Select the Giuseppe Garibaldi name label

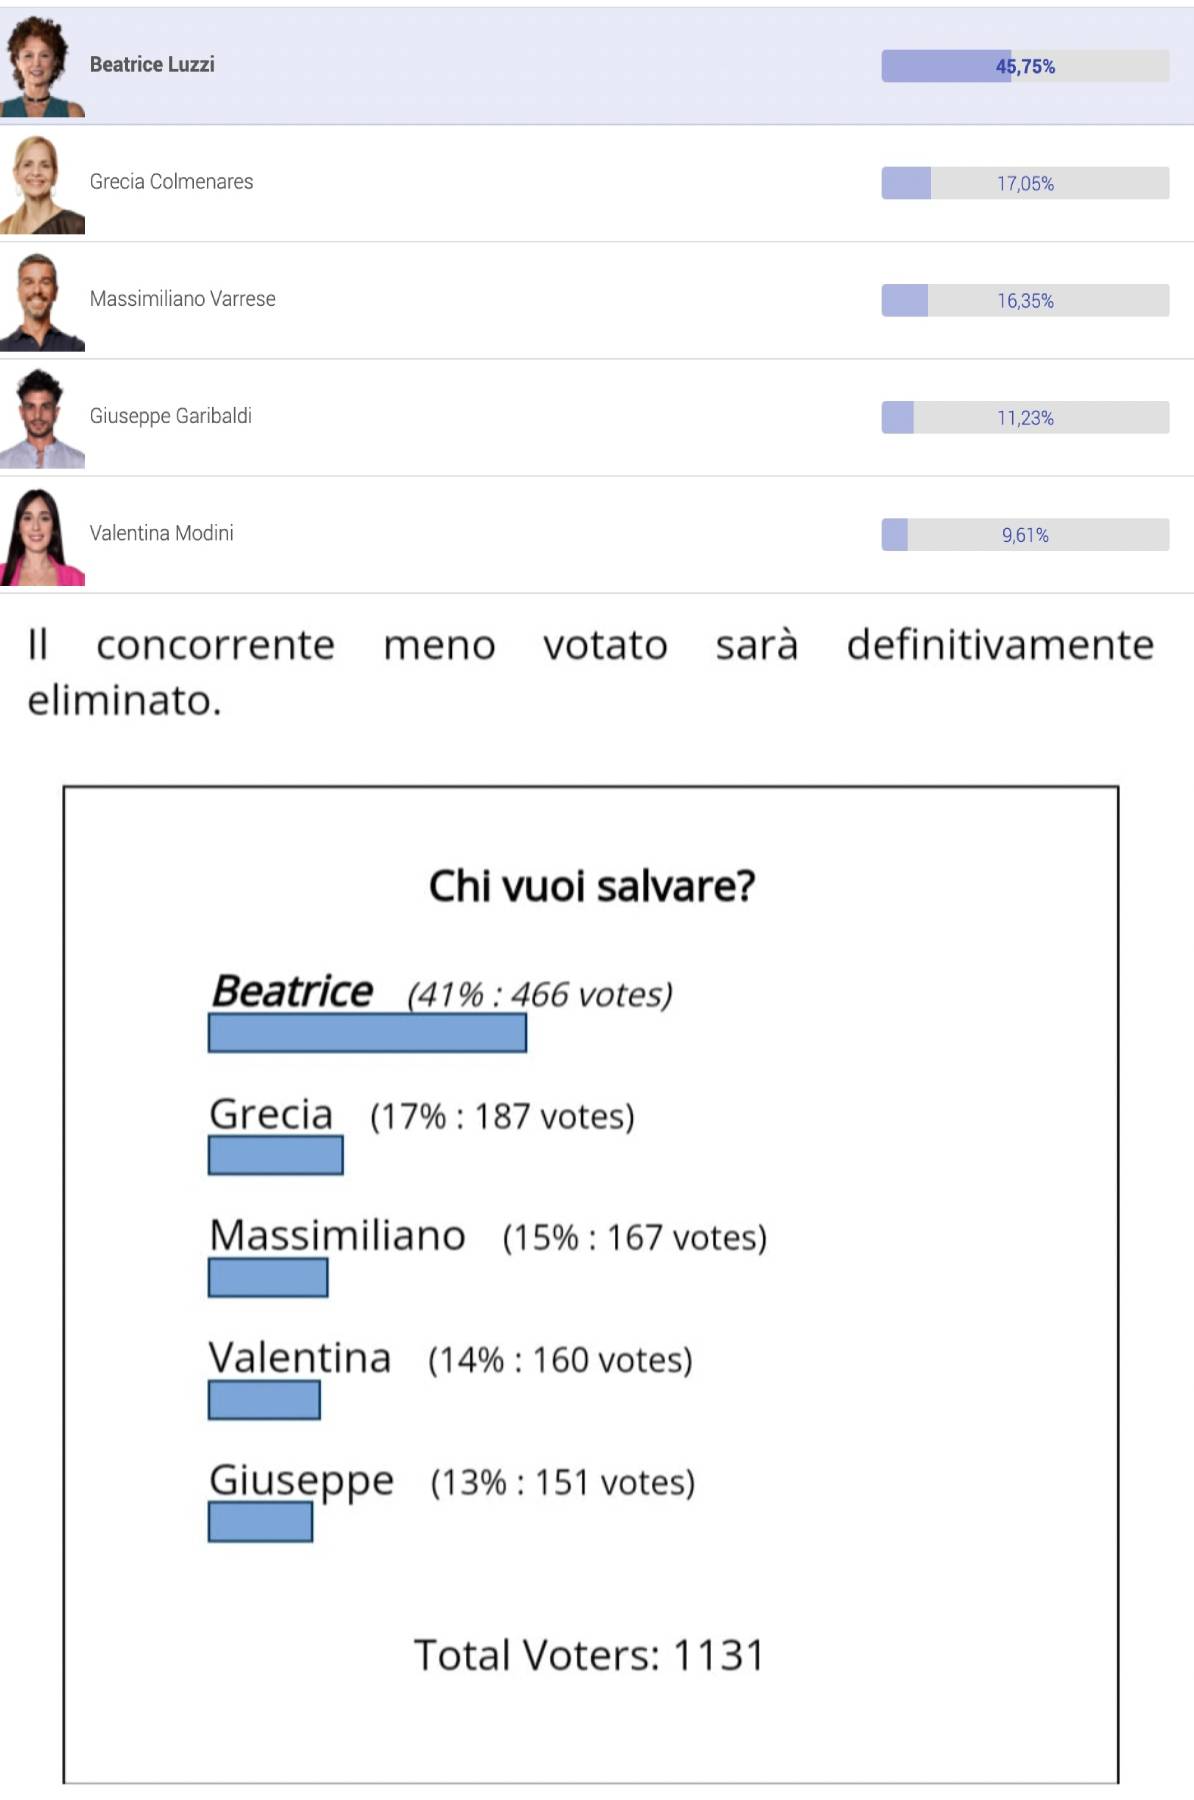(170, 416)
